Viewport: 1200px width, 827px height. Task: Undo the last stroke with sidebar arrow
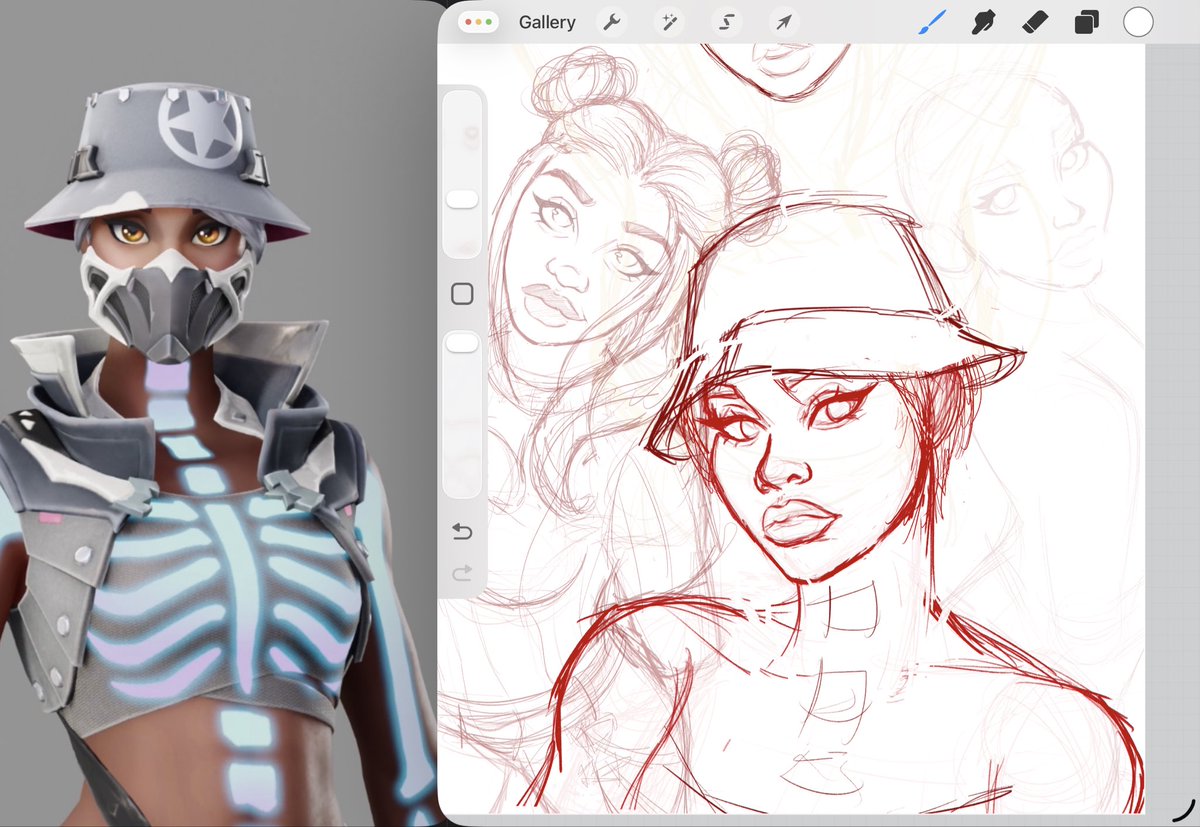pyautogui.click(x=462, y=530)
